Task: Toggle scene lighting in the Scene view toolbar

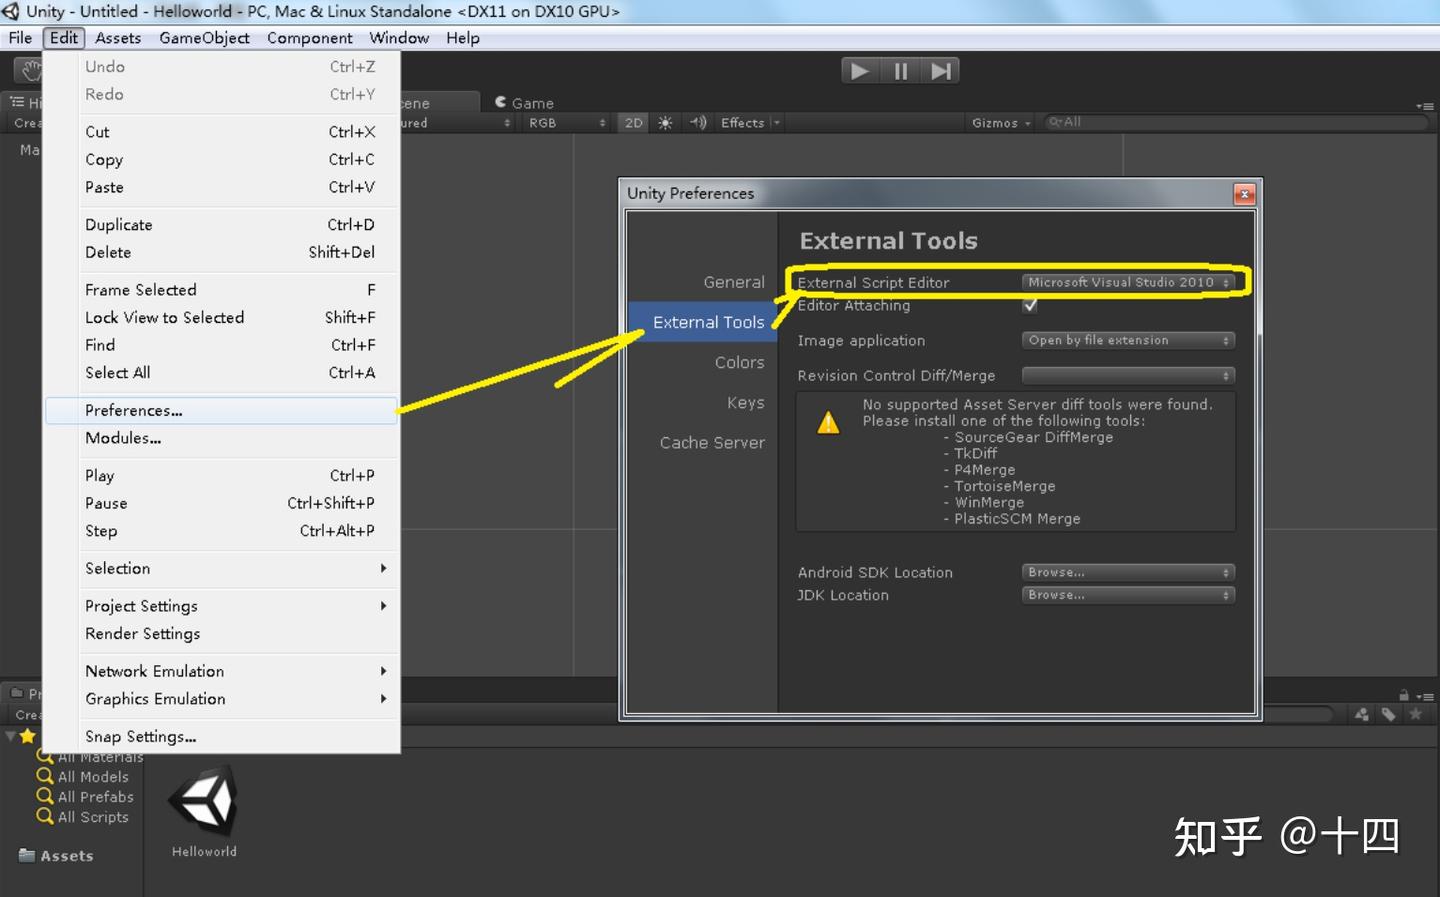Action: [665, 122]
